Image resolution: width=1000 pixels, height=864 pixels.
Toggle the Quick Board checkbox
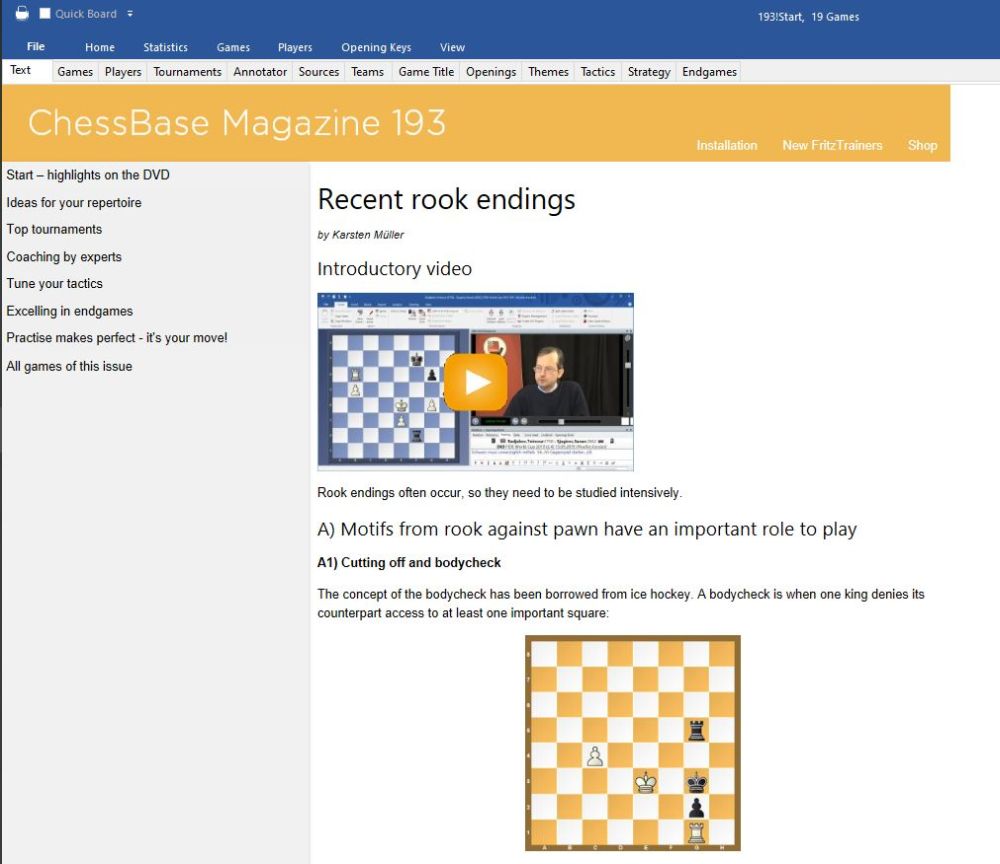(45, 13)
